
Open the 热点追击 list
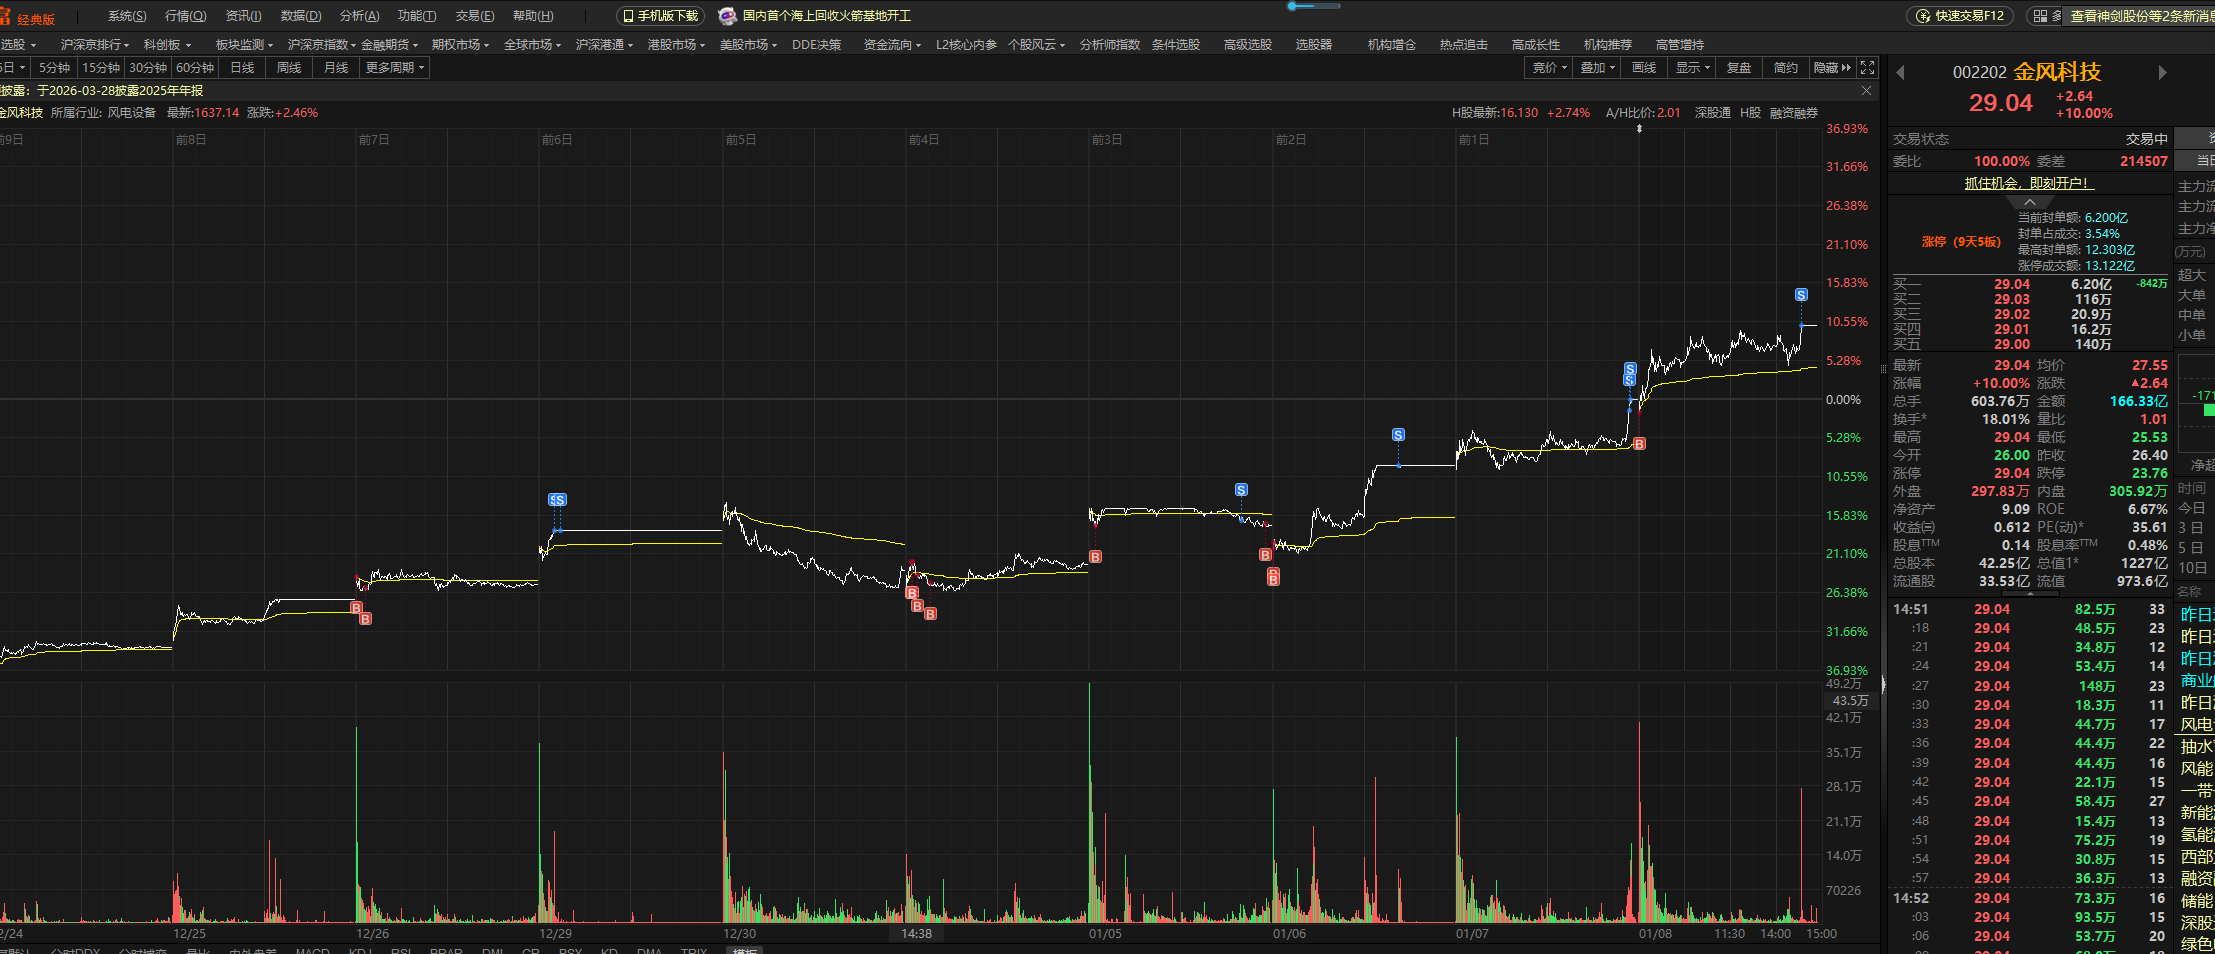click(1464, 45)
